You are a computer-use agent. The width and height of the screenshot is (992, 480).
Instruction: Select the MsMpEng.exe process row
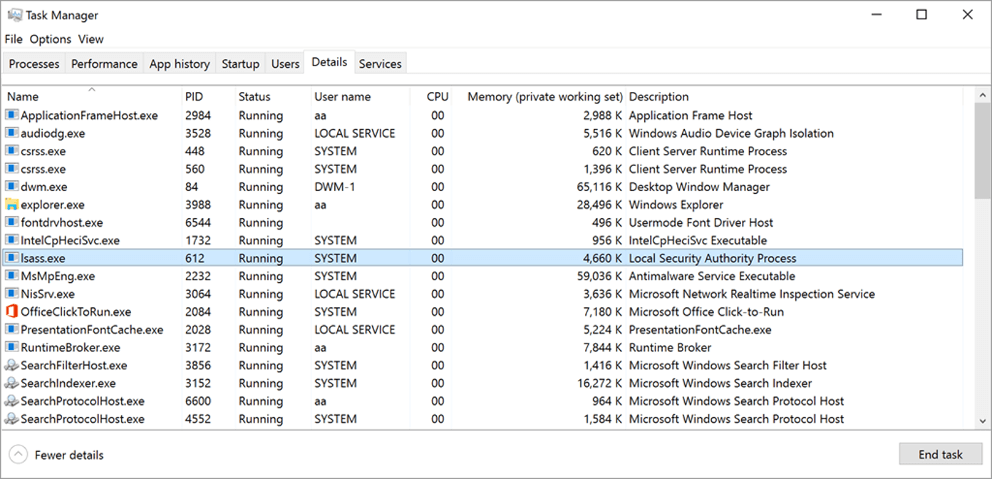[483, 276]
